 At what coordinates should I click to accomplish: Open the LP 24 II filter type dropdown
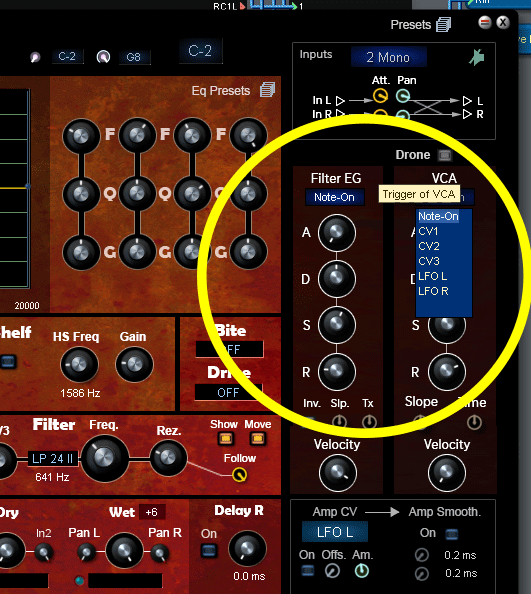[53, 459]
